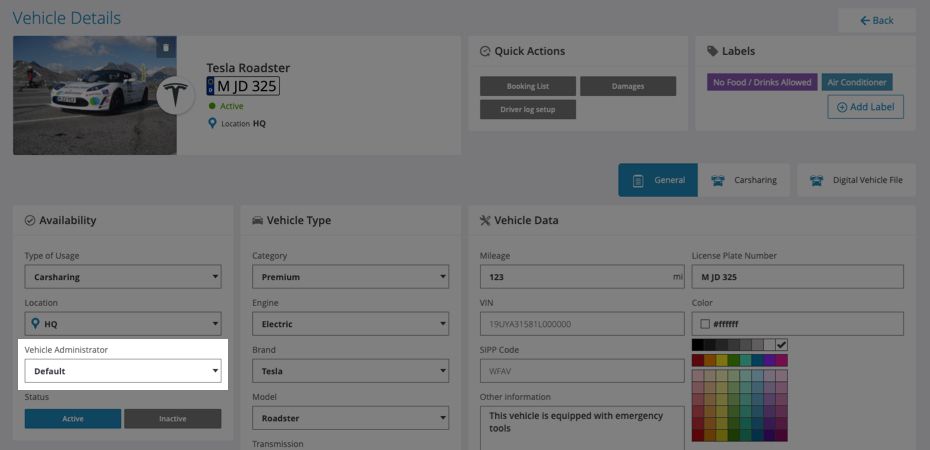Image resolution: width=930 pixels, height=450 pixels.
Task: Click the Labels tag icon
Action: [x=712, y=51]
